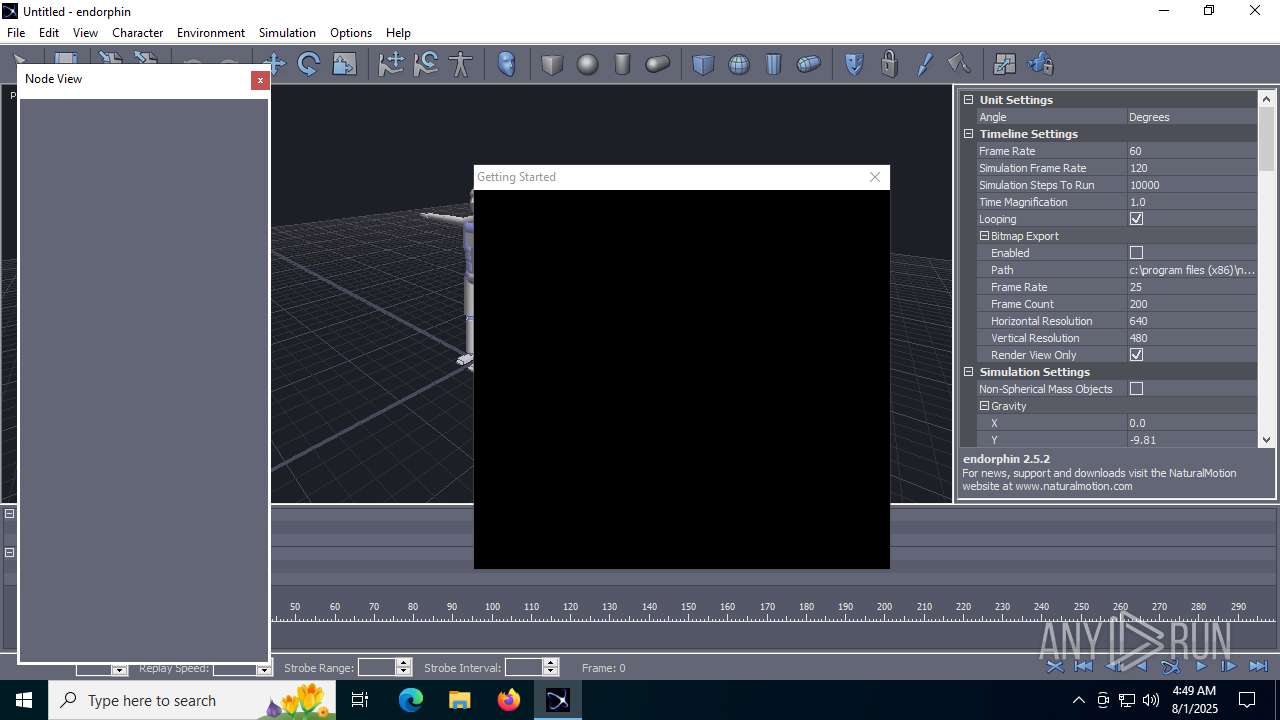Create a gray box mass object
Viewport: 1280px width, 720px height.
tap(552, 64)
